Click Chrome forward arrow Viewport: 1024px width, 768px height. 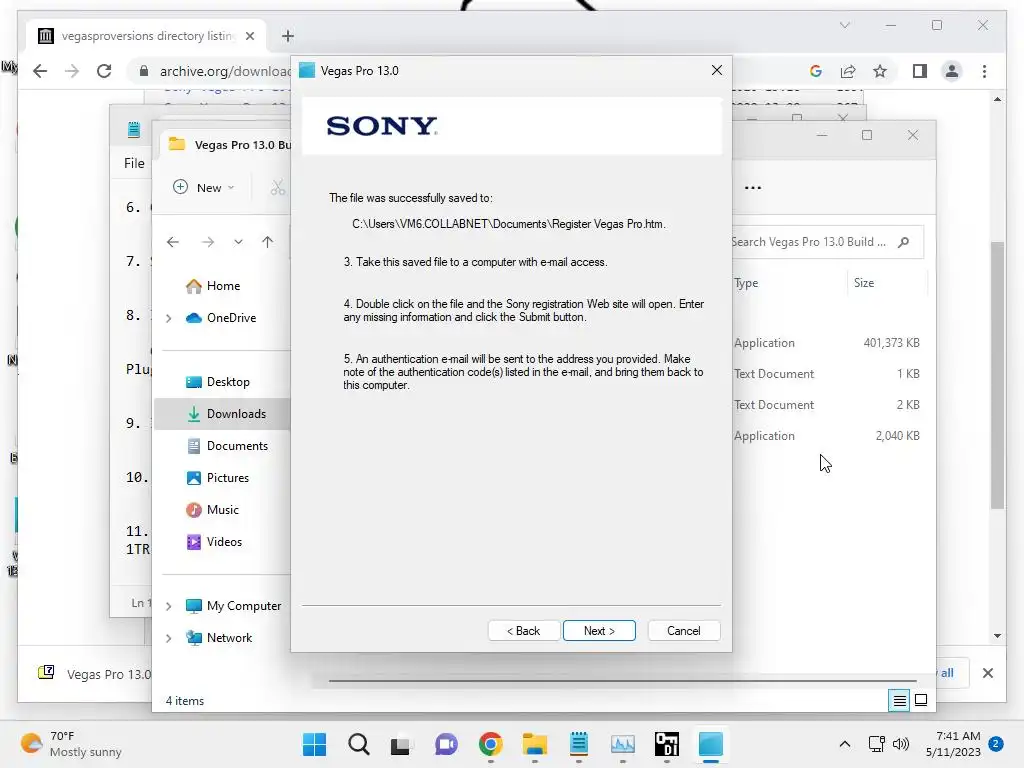[x=72, y=71]
